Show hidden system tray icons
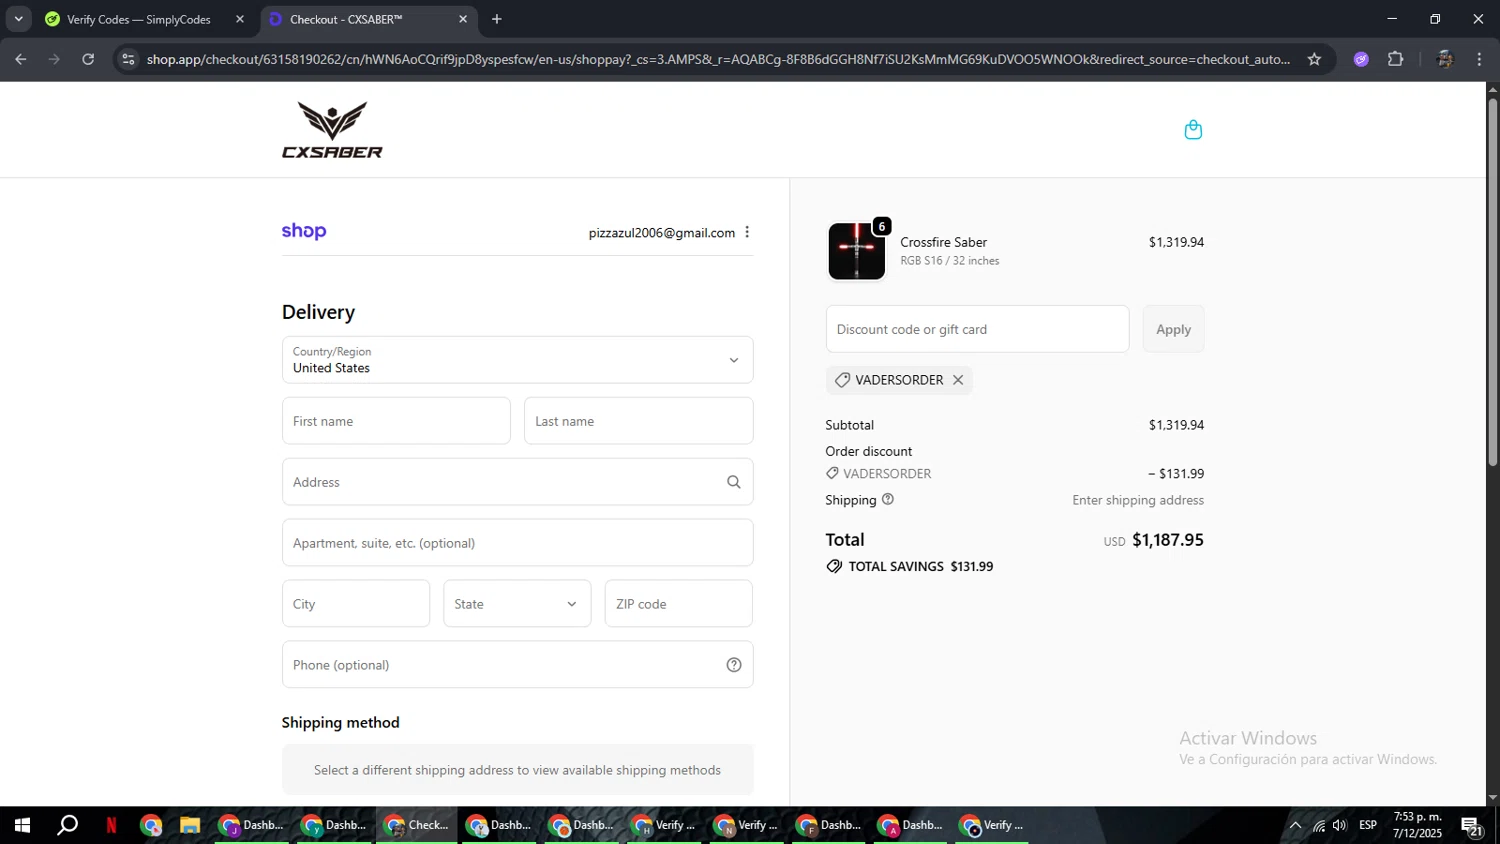The width and height of the screenshot is (1500, 844). (x=1295, y=825)
